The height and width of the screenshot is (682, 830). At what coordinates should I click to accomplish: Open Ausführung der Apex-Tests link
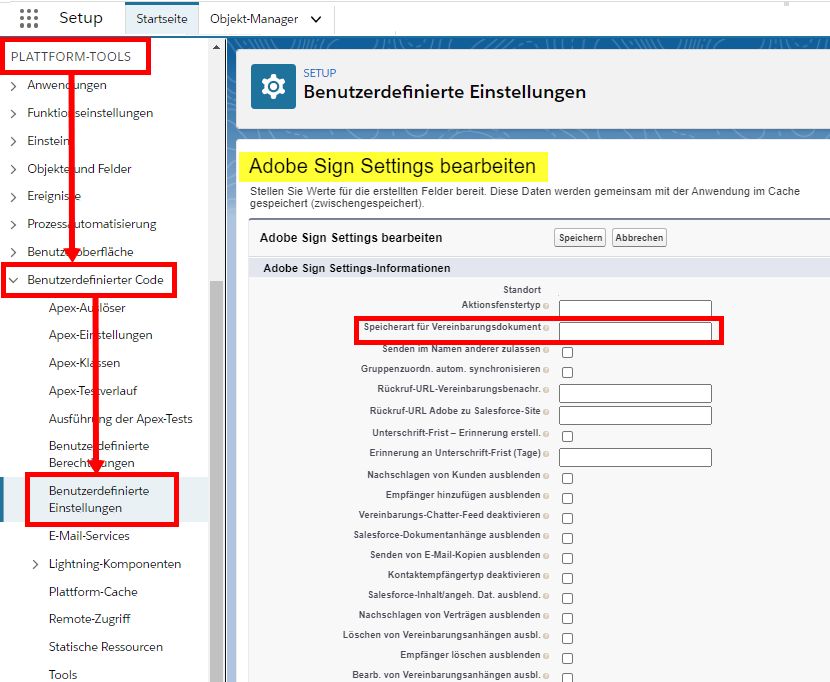pyautogui.click(x=121, y=419)
